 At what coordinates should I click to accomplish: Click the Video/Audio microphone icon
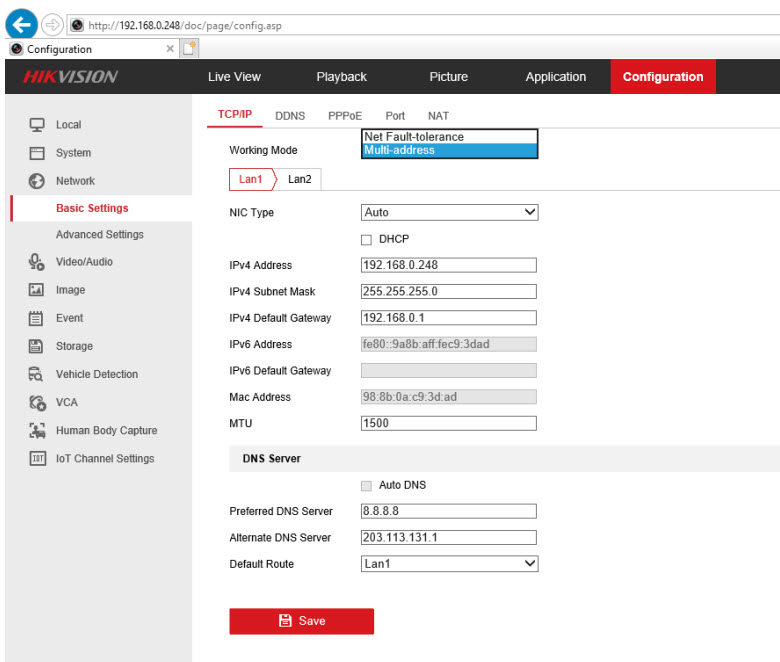pos(37,262)
